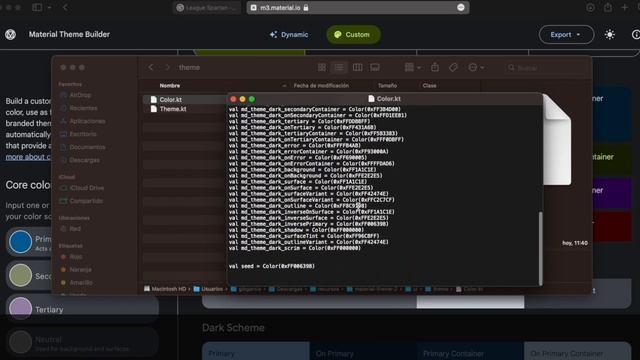Click the 'more about' link on page
The width and height of the screenshot is (640, 360).
tap(28, 157)
